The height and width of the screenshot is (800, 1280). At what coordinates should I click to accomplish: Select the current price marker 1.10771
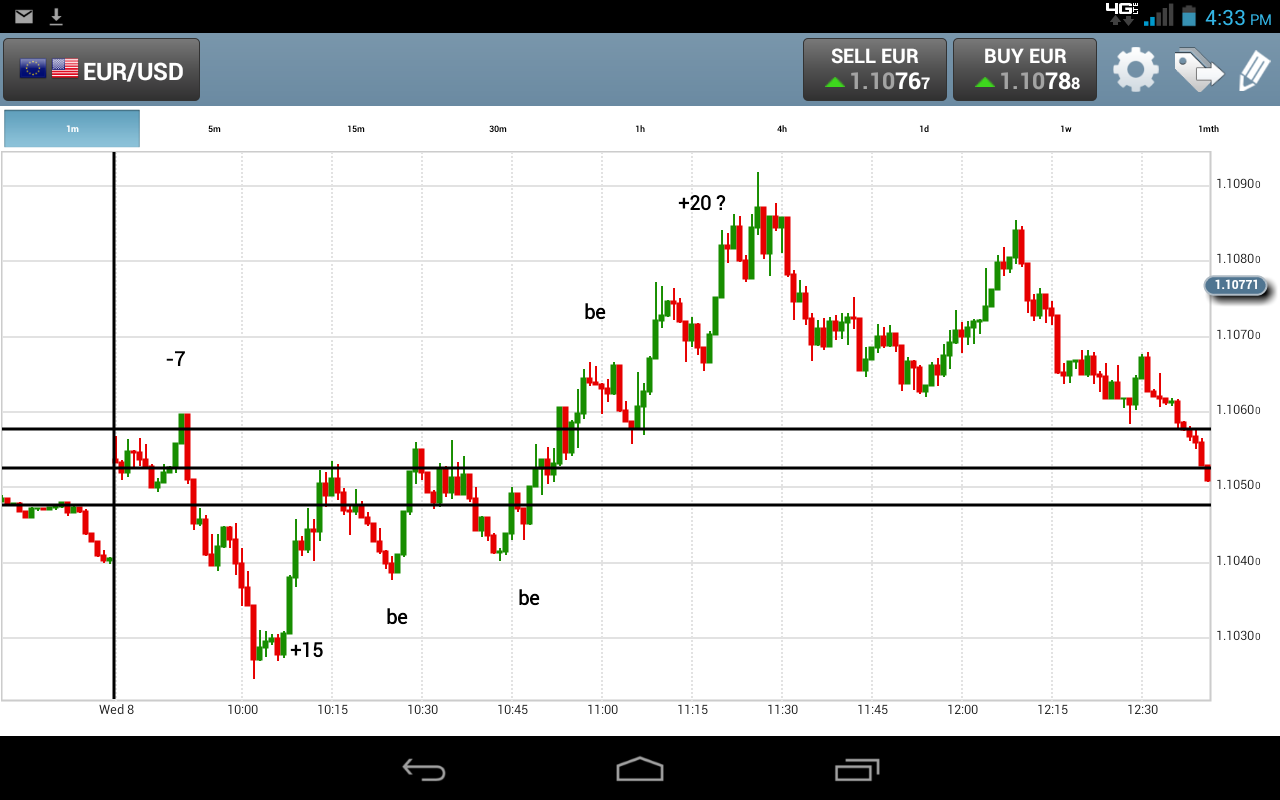coord(1236,286)
